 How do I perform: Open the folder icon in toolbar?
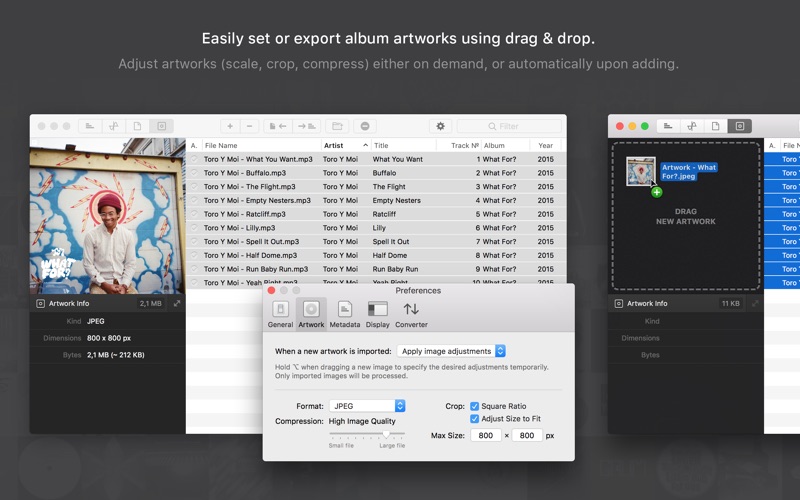tap(337, 126)
